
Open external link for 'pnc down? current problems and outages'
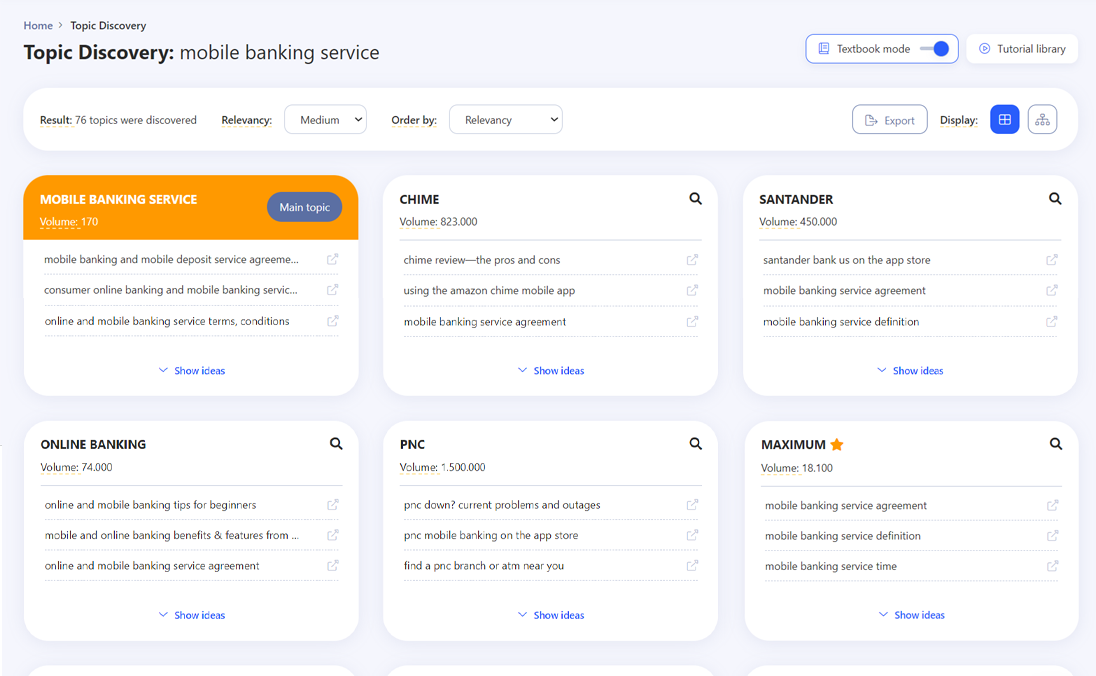click(692, 505)
